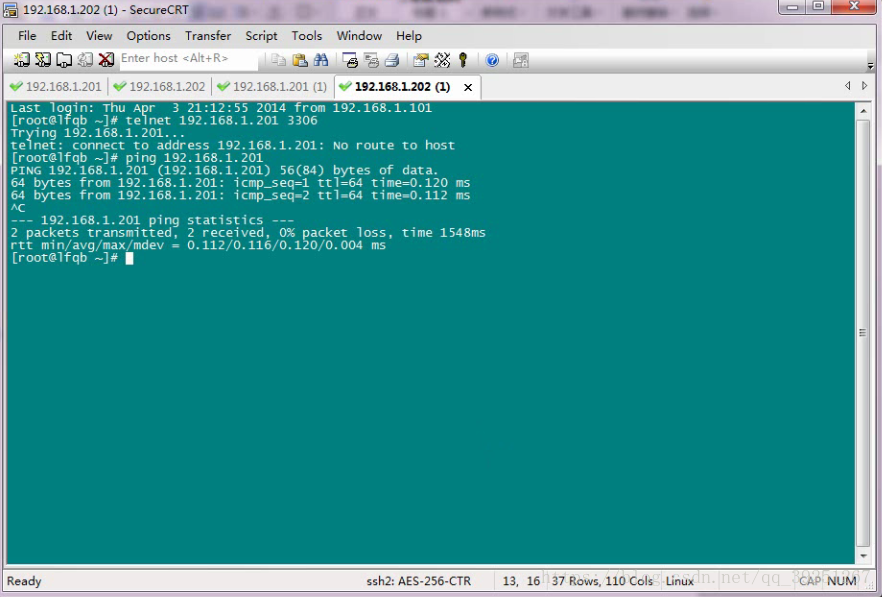Expand the toolbar overflow chevron
Screen dimensions: 882x597
point(870,66)
